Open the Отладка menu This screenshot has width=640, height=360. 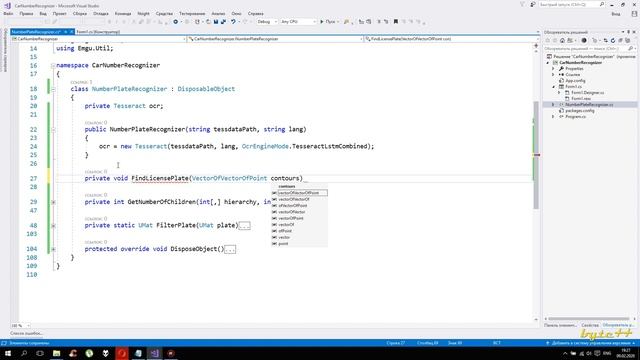coord(101,13)
